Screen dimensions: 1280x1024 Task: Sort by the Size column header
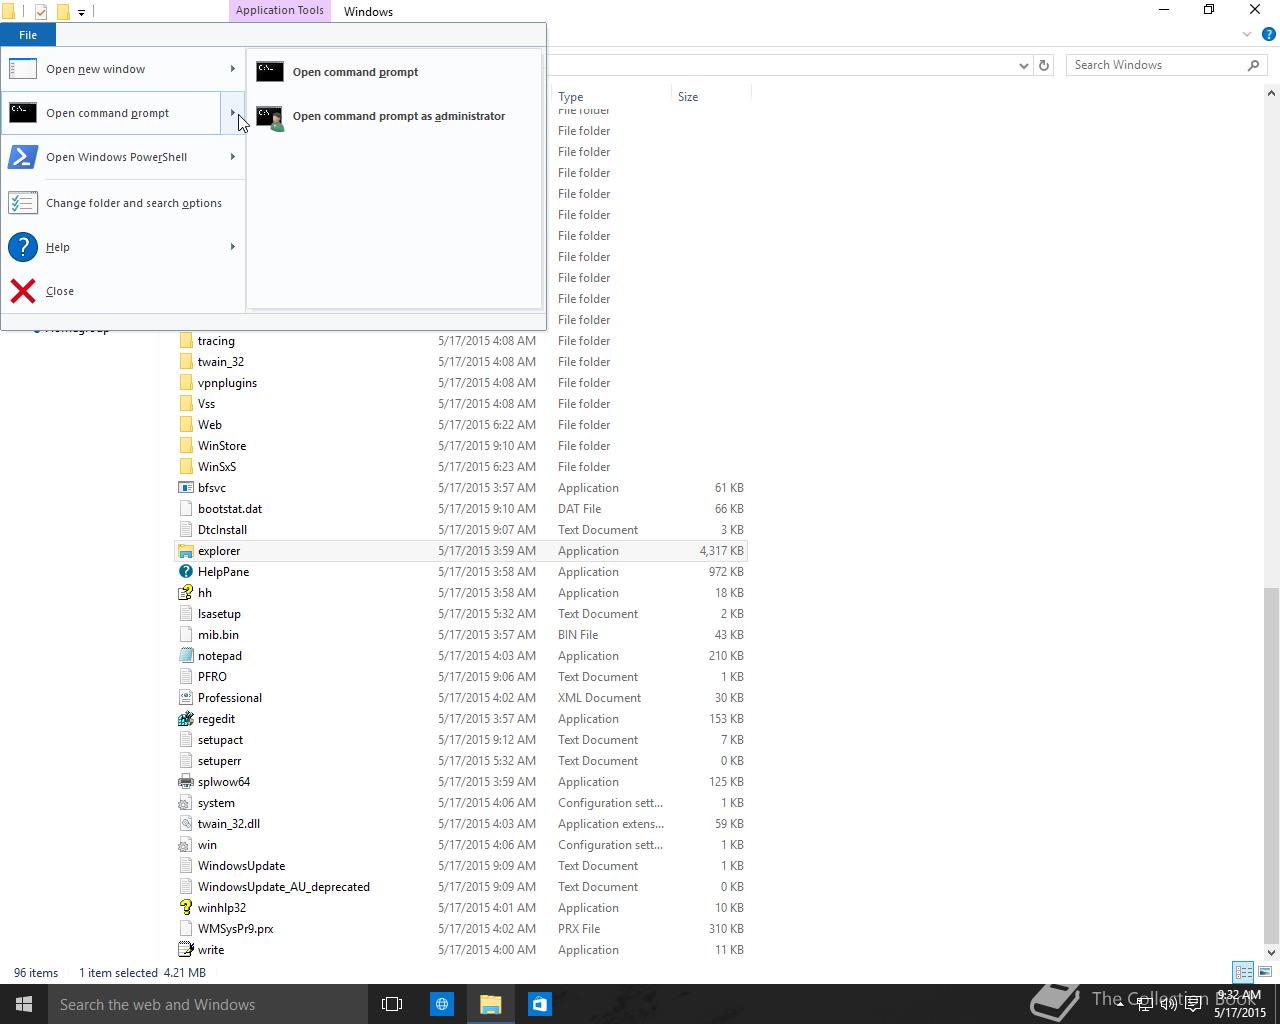(x=711, y=97)
